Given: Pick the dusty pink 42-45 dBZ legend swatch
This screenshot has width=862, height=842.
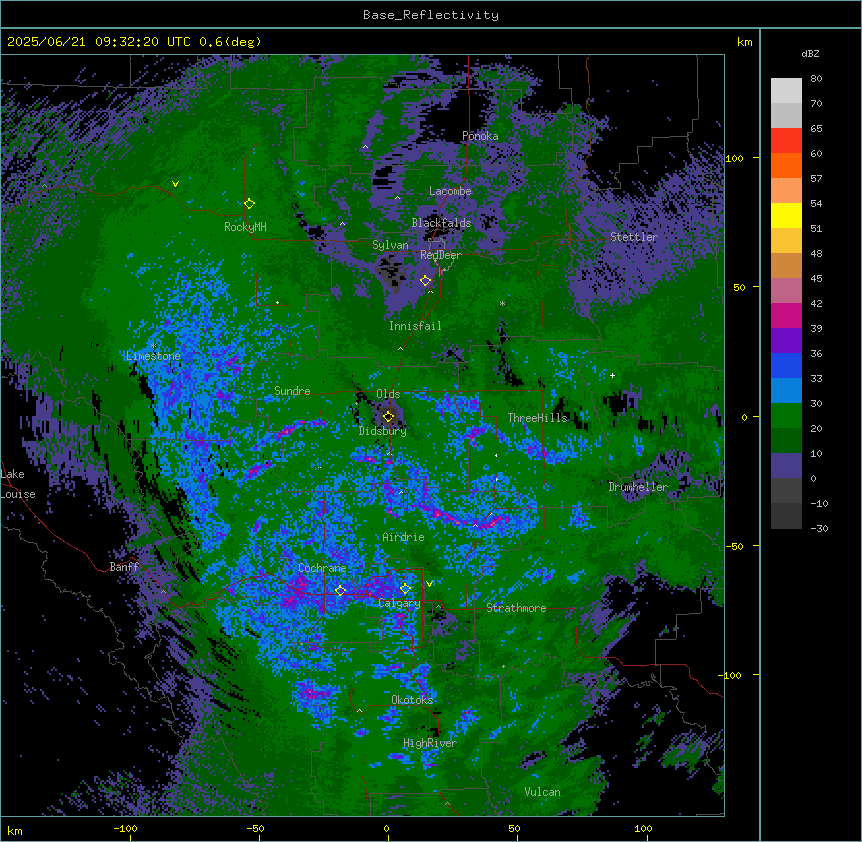Looking at the screenshot, I should [786, 291].
